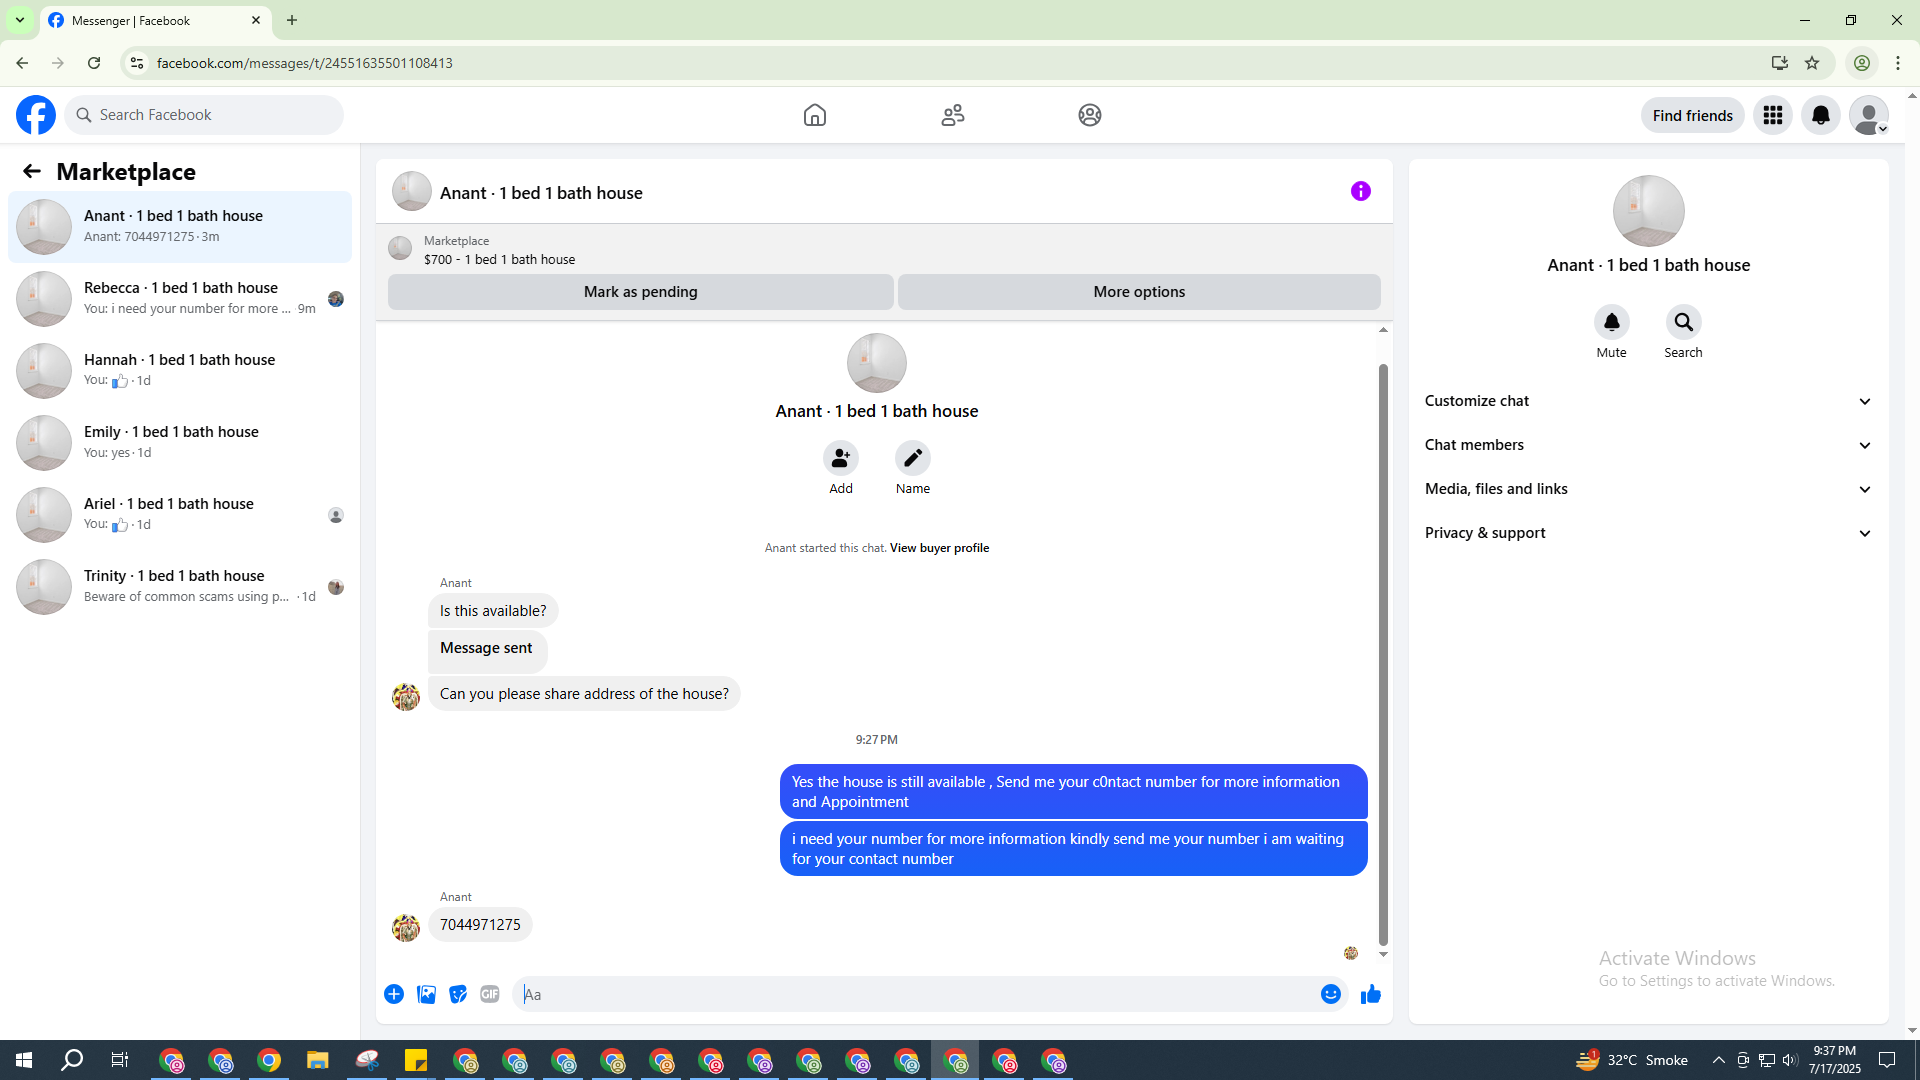Open the Friends icon in top navigation
This screenshot has height=1080, width=1920.
[x=953, y=115]
